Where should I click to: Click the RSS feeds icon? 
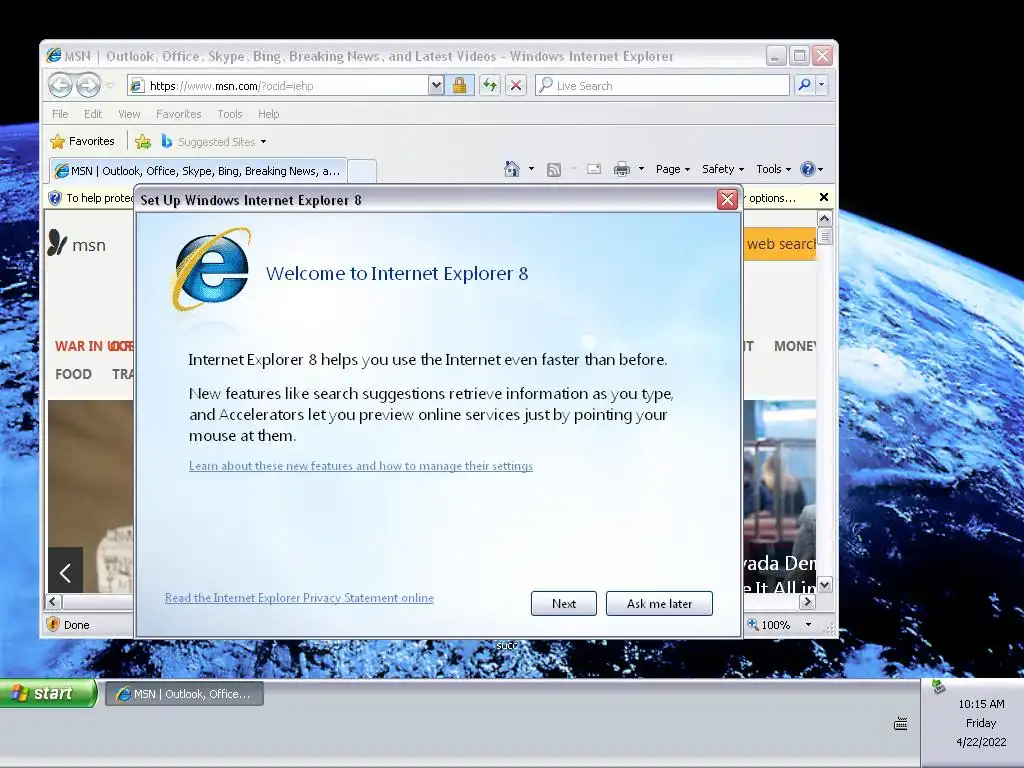coord(554,170)
